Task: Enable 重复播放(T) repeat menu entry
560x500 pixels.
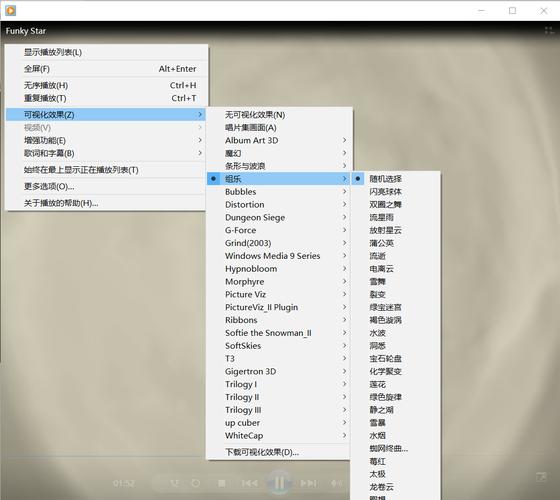Action: 106,98
